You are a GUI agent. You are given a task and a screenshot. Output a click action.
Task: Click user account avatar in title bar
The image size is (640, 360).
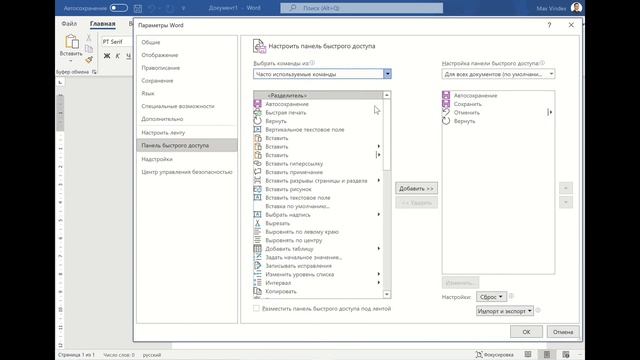point(576,8)
